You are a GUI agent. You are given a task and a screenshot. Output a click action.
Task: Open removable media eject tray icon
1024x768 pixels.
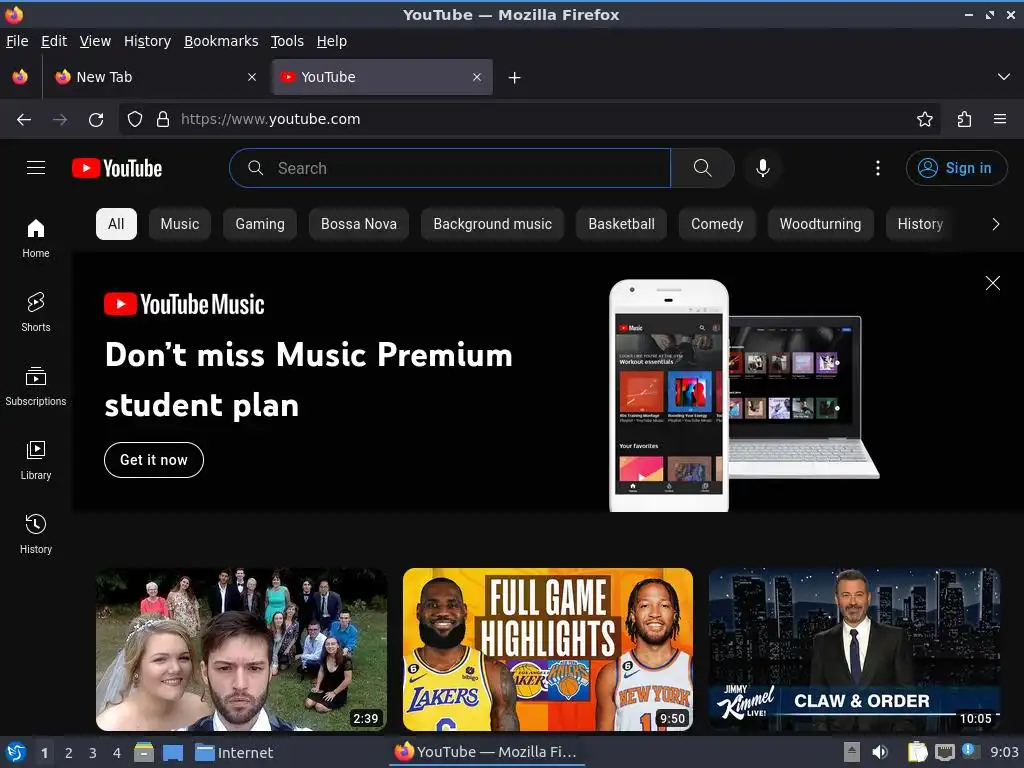click(x=852, y=752)
